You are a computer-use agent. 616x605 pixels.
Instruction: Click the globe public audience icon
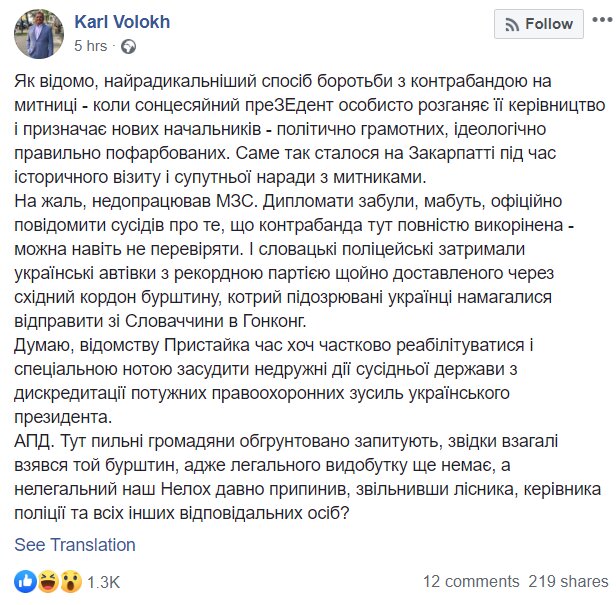tap(128, 46)
